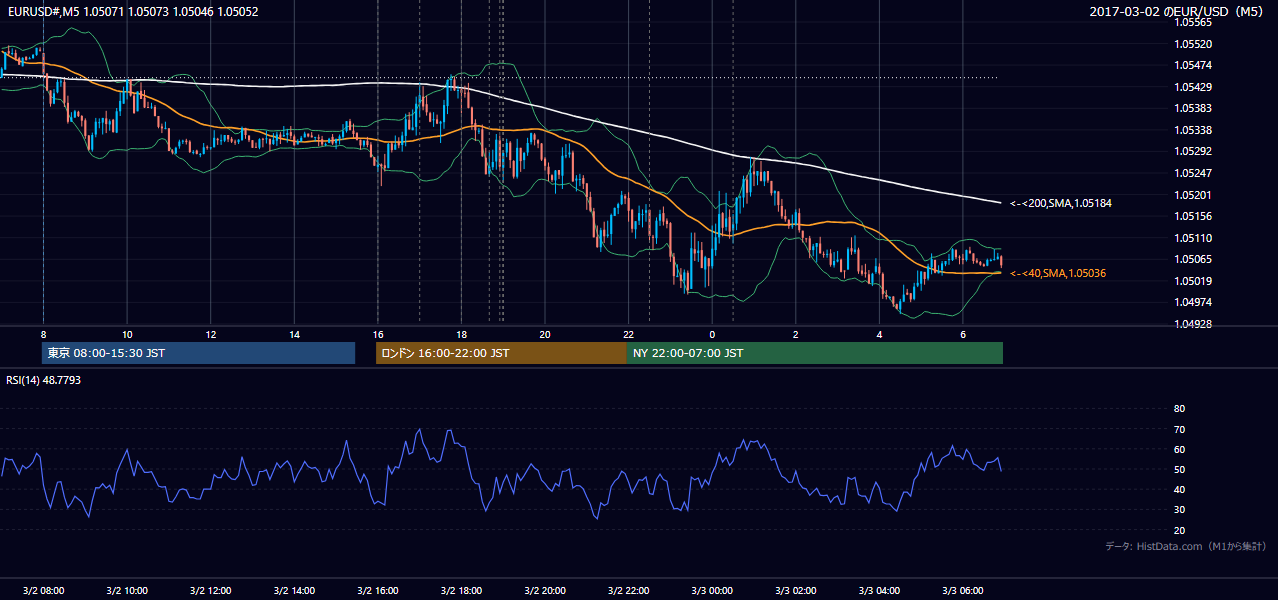Click hour tick 18 under the price chart
The height and width of the screenshot is (600, 1278).
point(461,334)
